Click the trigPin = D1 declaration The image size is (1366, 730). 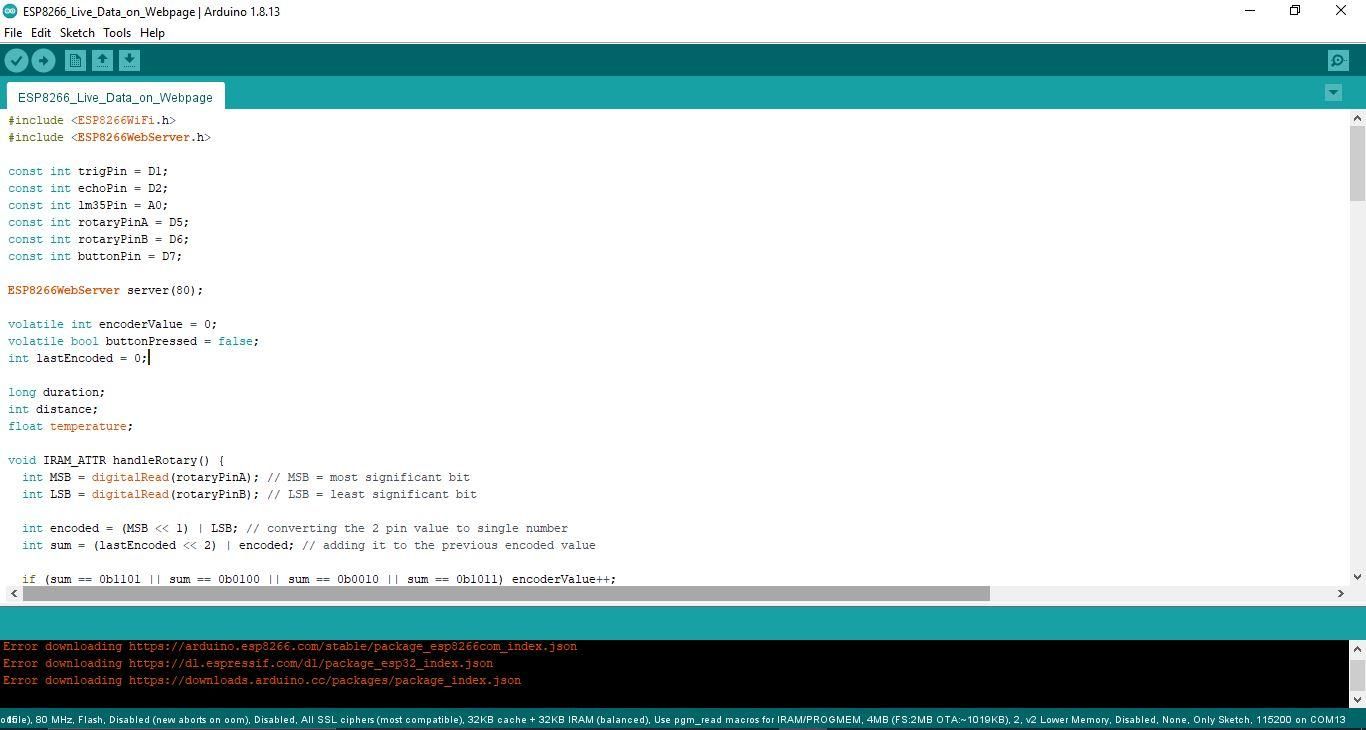tap(88, 171)
